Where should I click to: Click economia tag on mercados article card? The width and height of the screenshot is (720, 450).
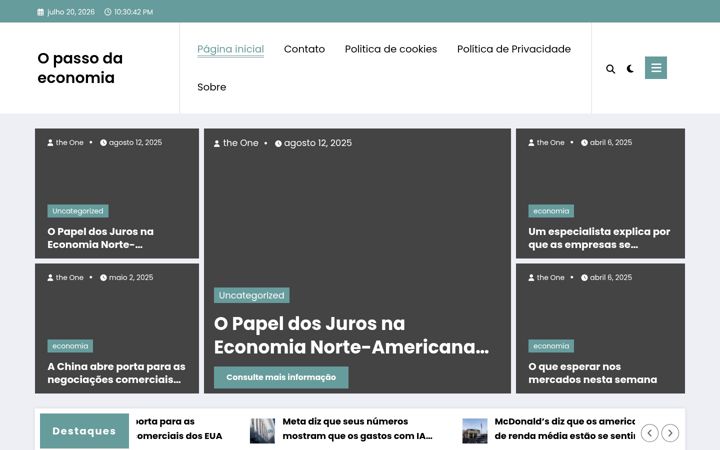(x=551, y=346)
